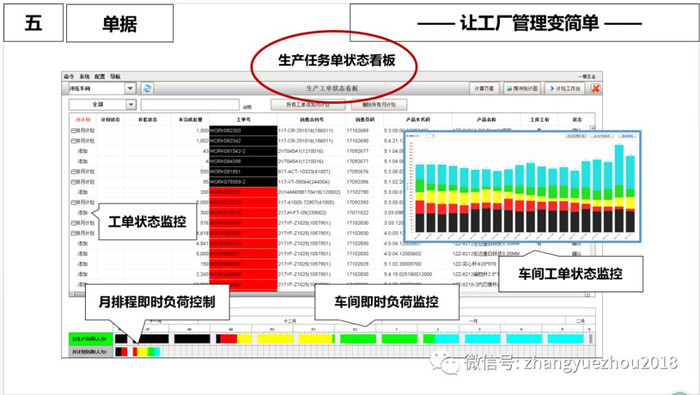Click the add-all-orders-to-month-plan button

[x=308, y=105]
